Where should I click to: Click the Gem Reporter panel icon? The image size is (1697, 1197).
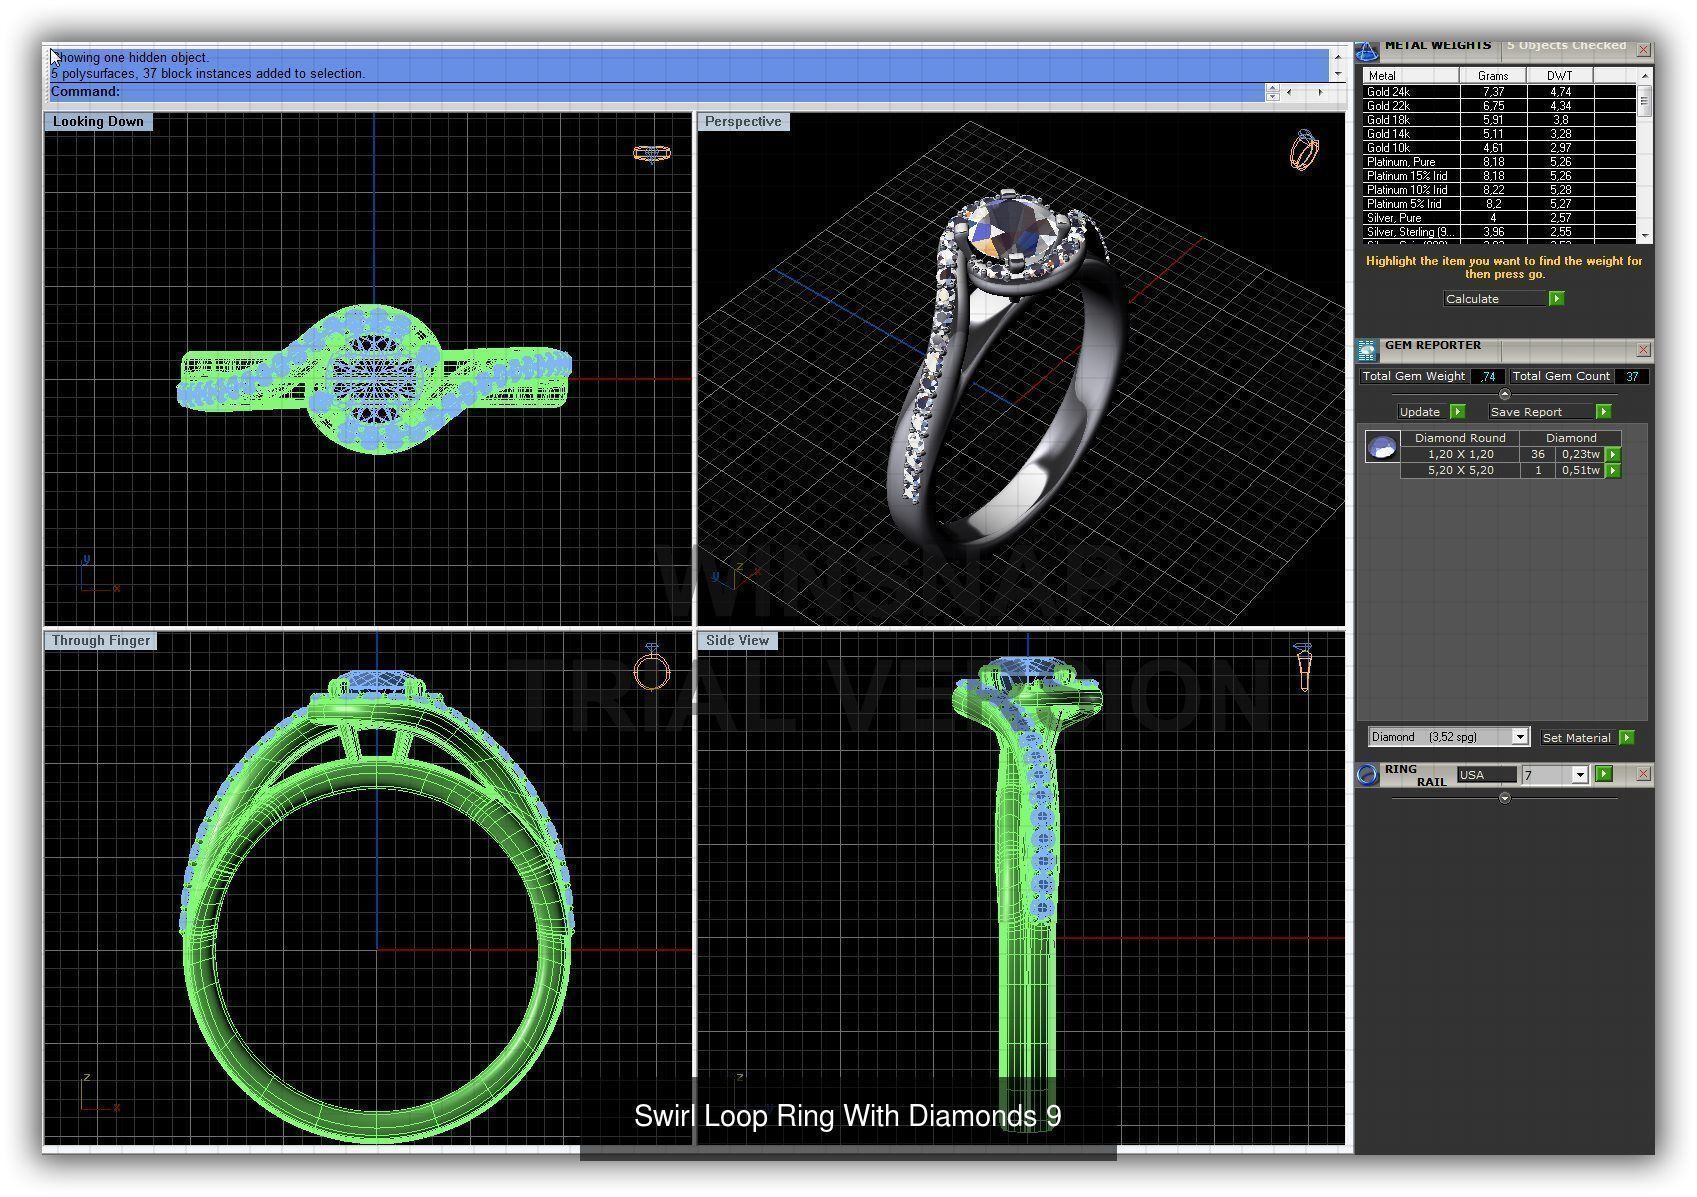pyautogui.click(x=1367, y=350)
